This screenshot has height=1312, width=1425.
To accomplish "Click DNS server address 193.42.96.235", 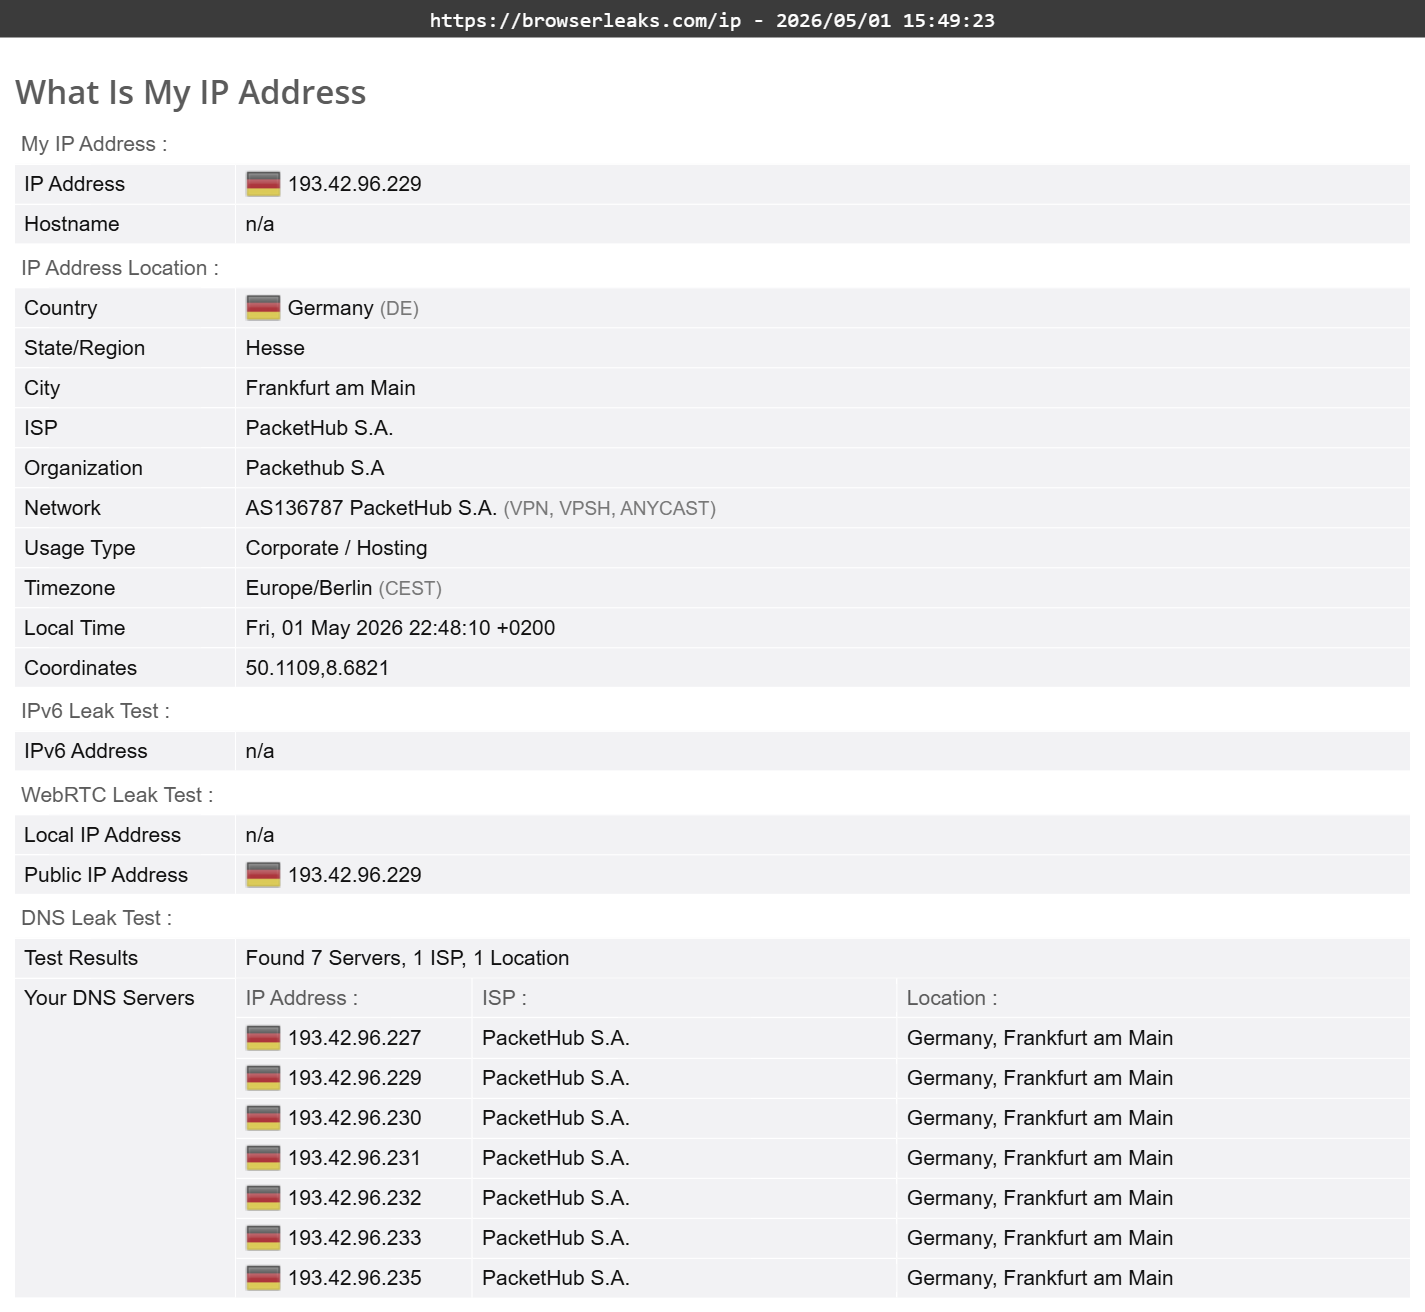I will (355, 1278).
